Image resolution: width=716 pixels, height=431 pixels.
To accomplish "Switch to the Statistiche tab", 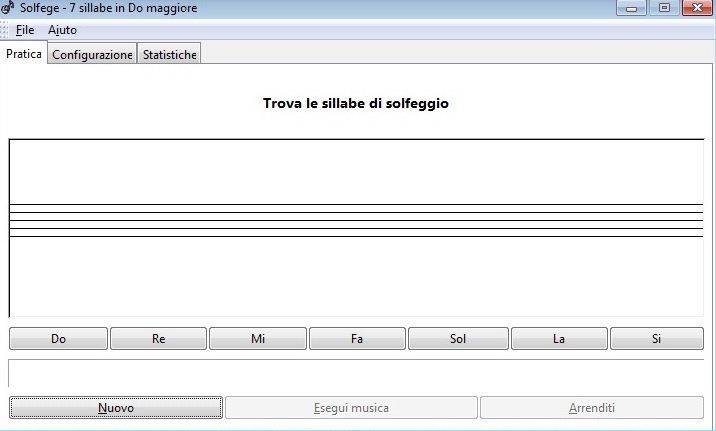I will click(169, 54).
